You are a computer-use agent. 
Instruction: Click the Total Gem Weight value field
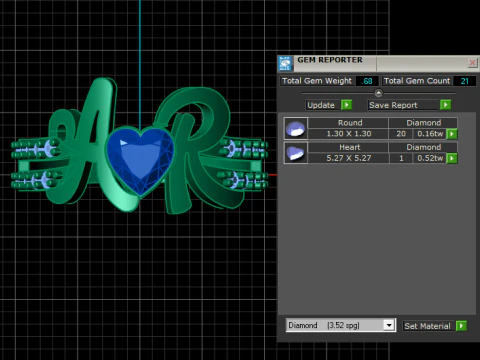(367, 81)
